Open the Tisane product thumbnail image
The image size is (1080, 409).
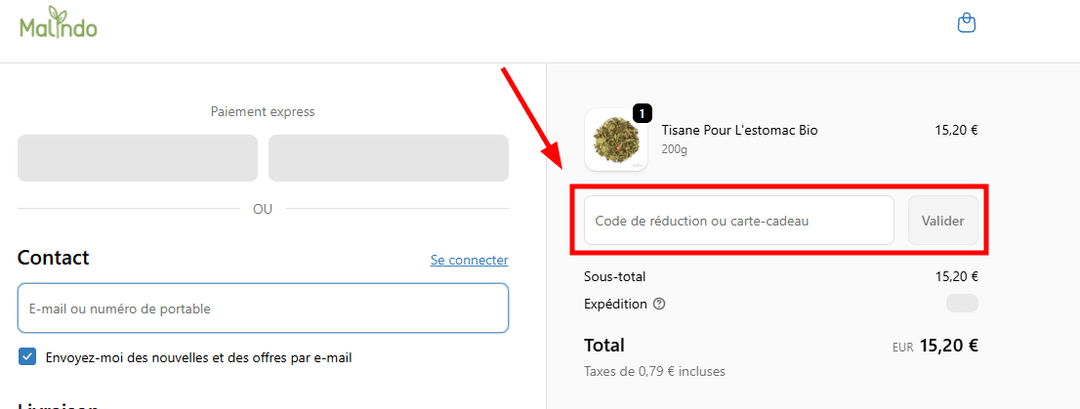615,139
